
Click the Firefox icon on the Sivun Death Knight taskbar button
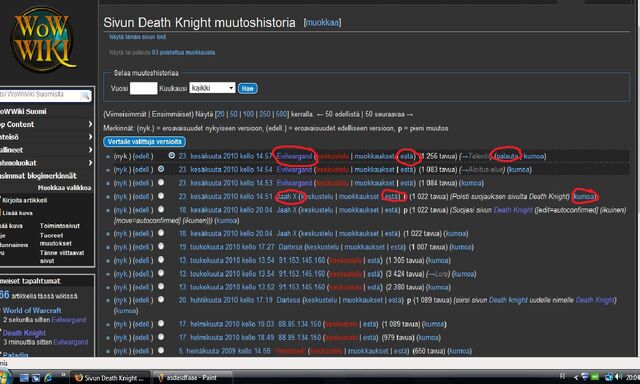click(79, 378)
